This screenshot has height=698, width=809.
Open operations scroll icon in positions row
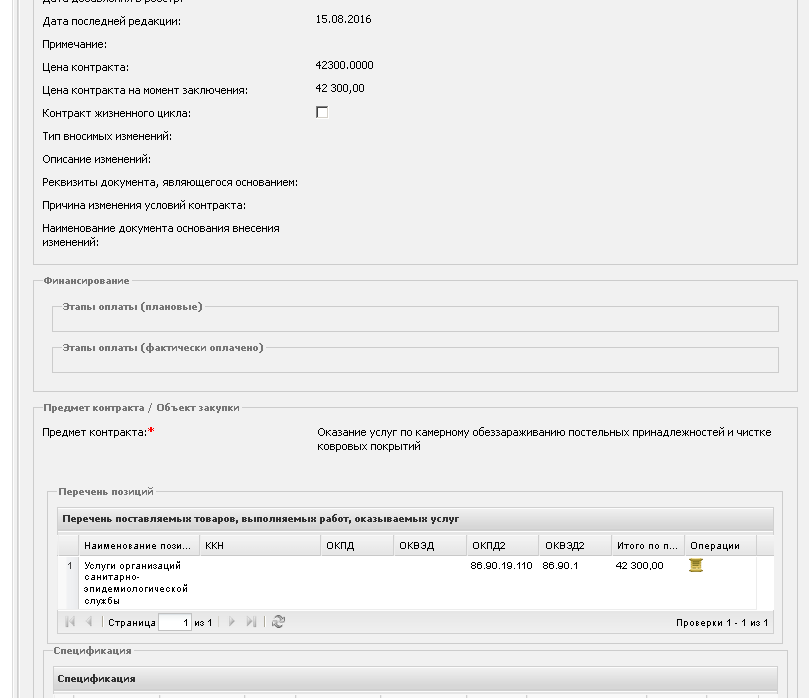(x=695, y=565)
